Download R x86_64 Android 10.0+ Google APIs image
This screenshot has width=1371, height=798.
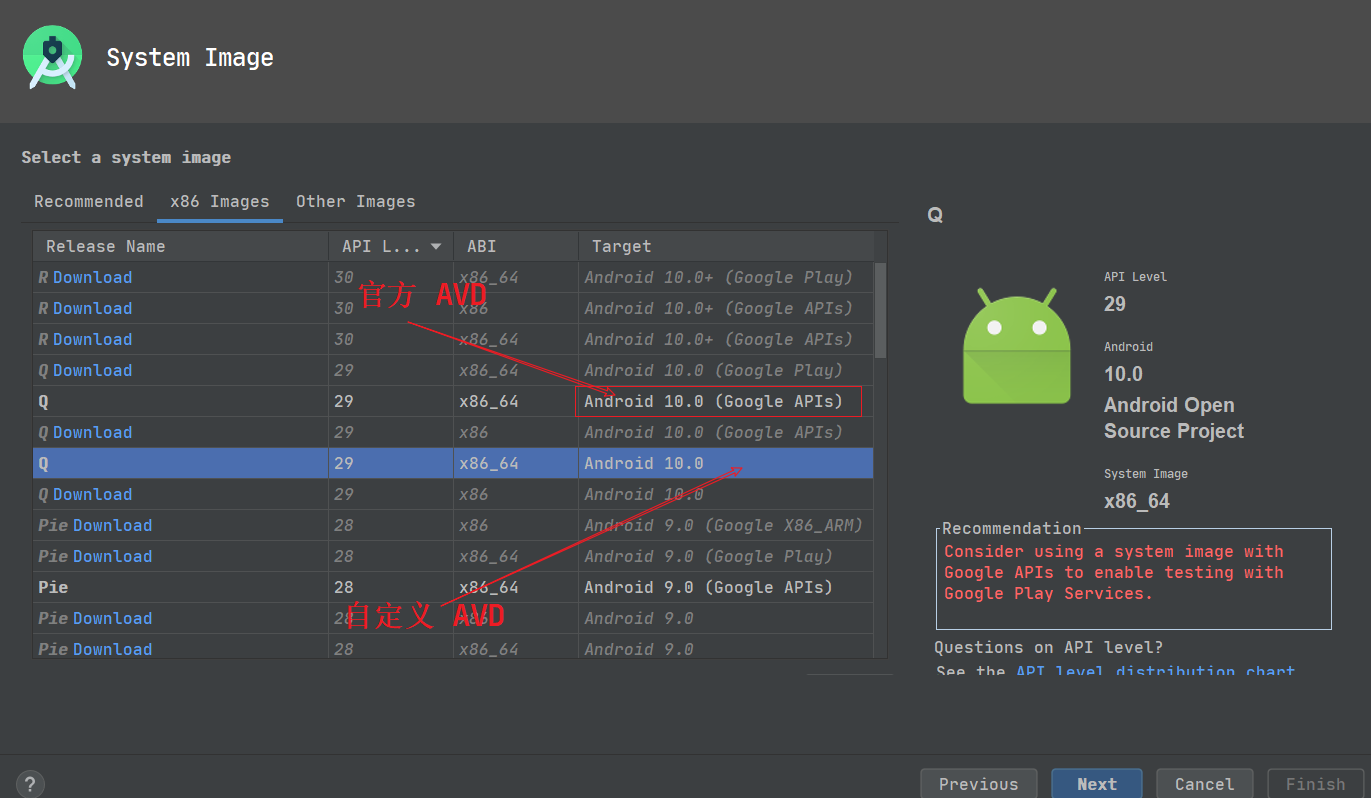[92, 339]
